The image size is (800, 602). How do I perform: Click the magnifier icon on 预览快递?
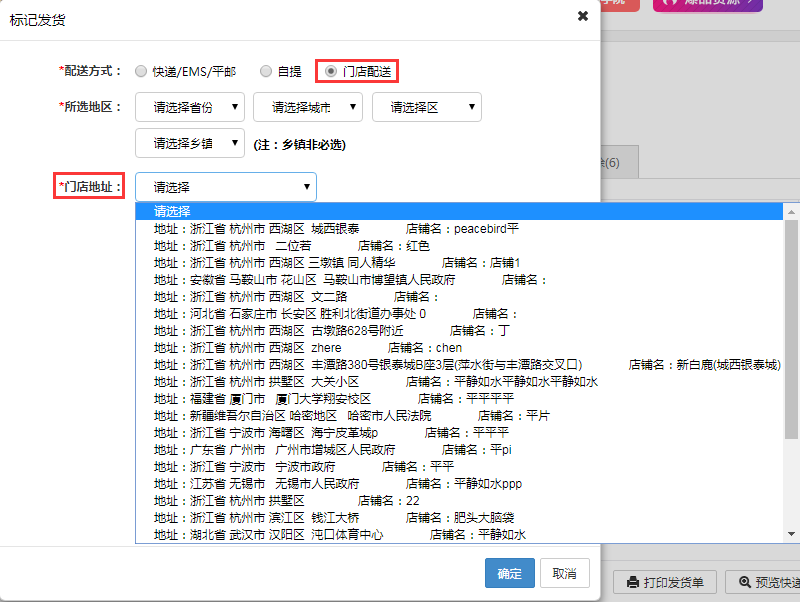click(745, 582)
